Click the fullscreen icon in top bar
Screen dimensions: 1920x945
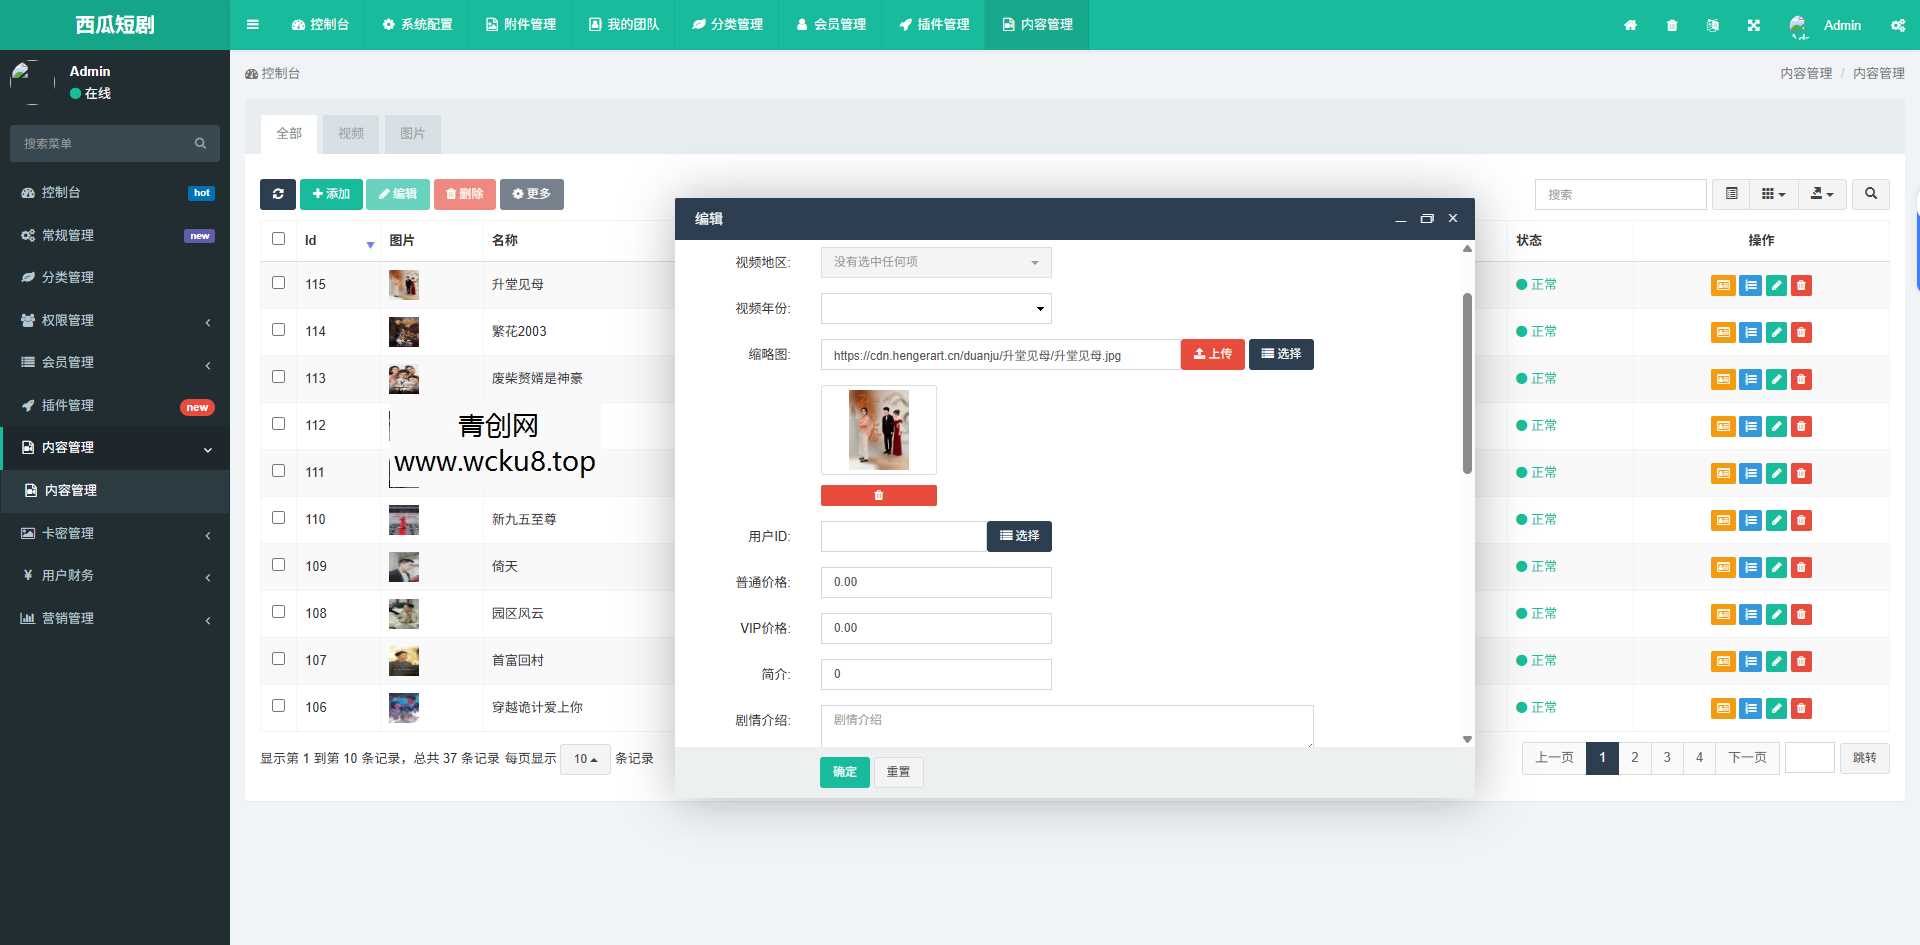[x=1753, y=25]
